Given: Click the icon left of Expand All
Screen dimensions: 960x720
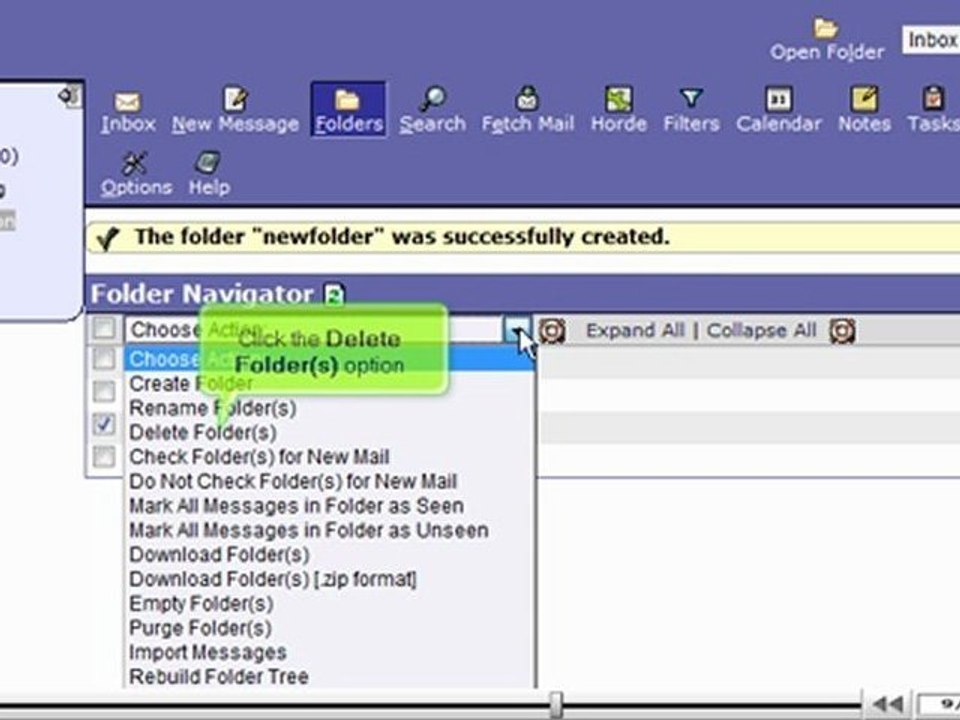Looking at the screenshot, I should tap(552, 331).
